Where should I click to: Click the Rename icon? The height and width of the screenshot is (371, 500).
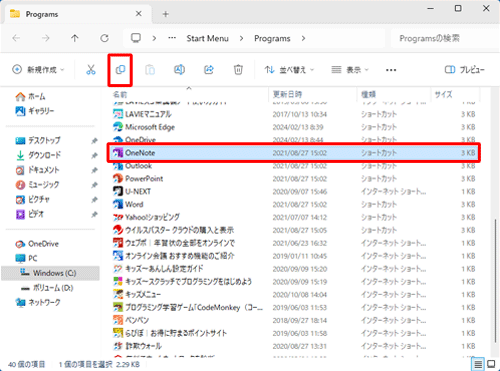(x=179, y=70)
